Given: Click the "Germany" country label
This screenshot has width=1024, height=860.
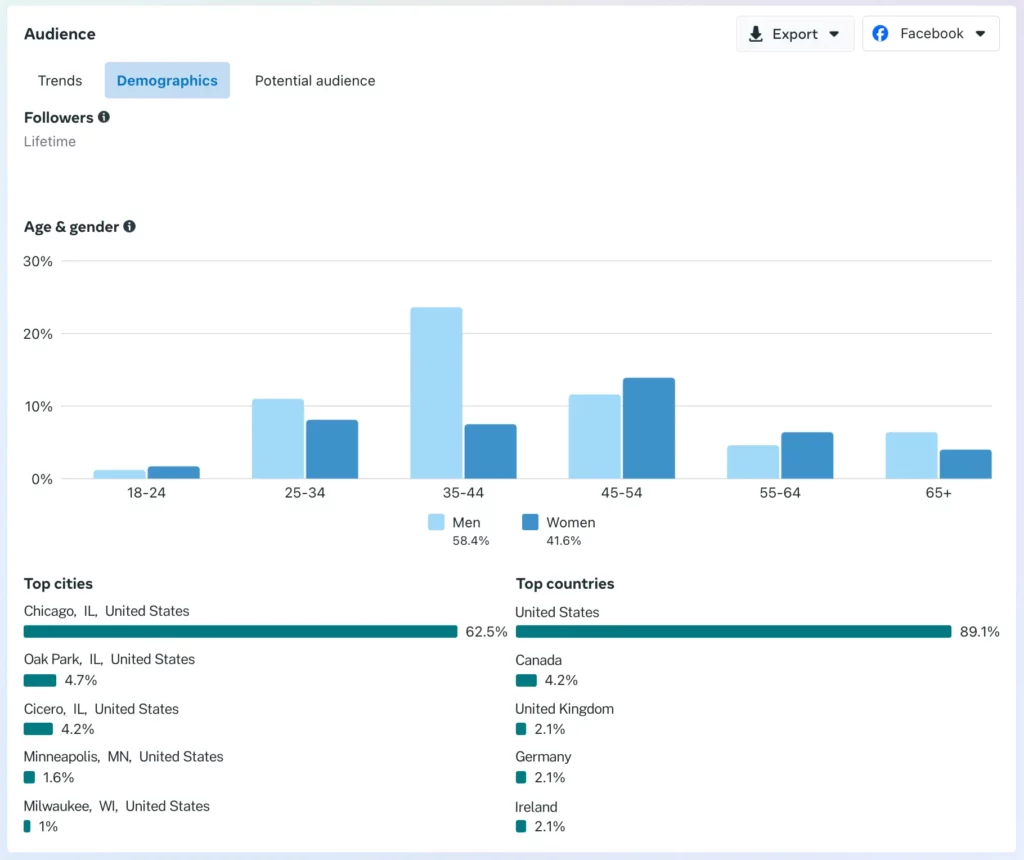Looking at the screenshot, I should click(x=543, y=757).
